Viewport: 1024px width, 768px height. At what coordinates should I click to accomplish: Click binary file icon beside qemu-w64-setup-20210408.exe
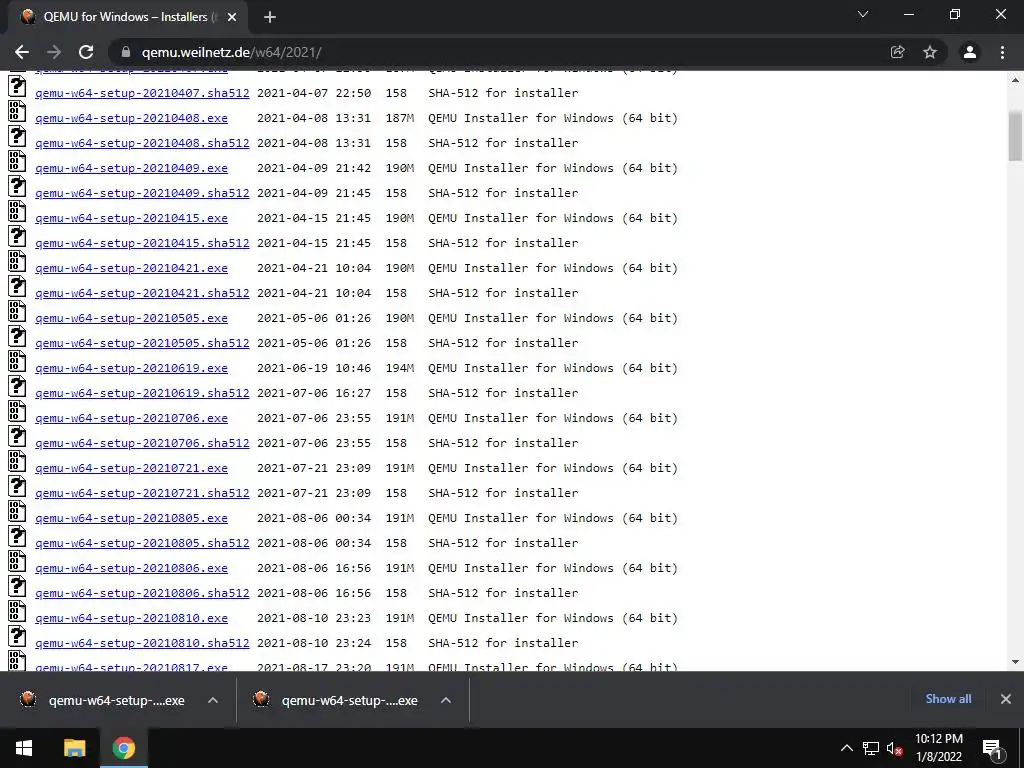click(x=17, y=111)
